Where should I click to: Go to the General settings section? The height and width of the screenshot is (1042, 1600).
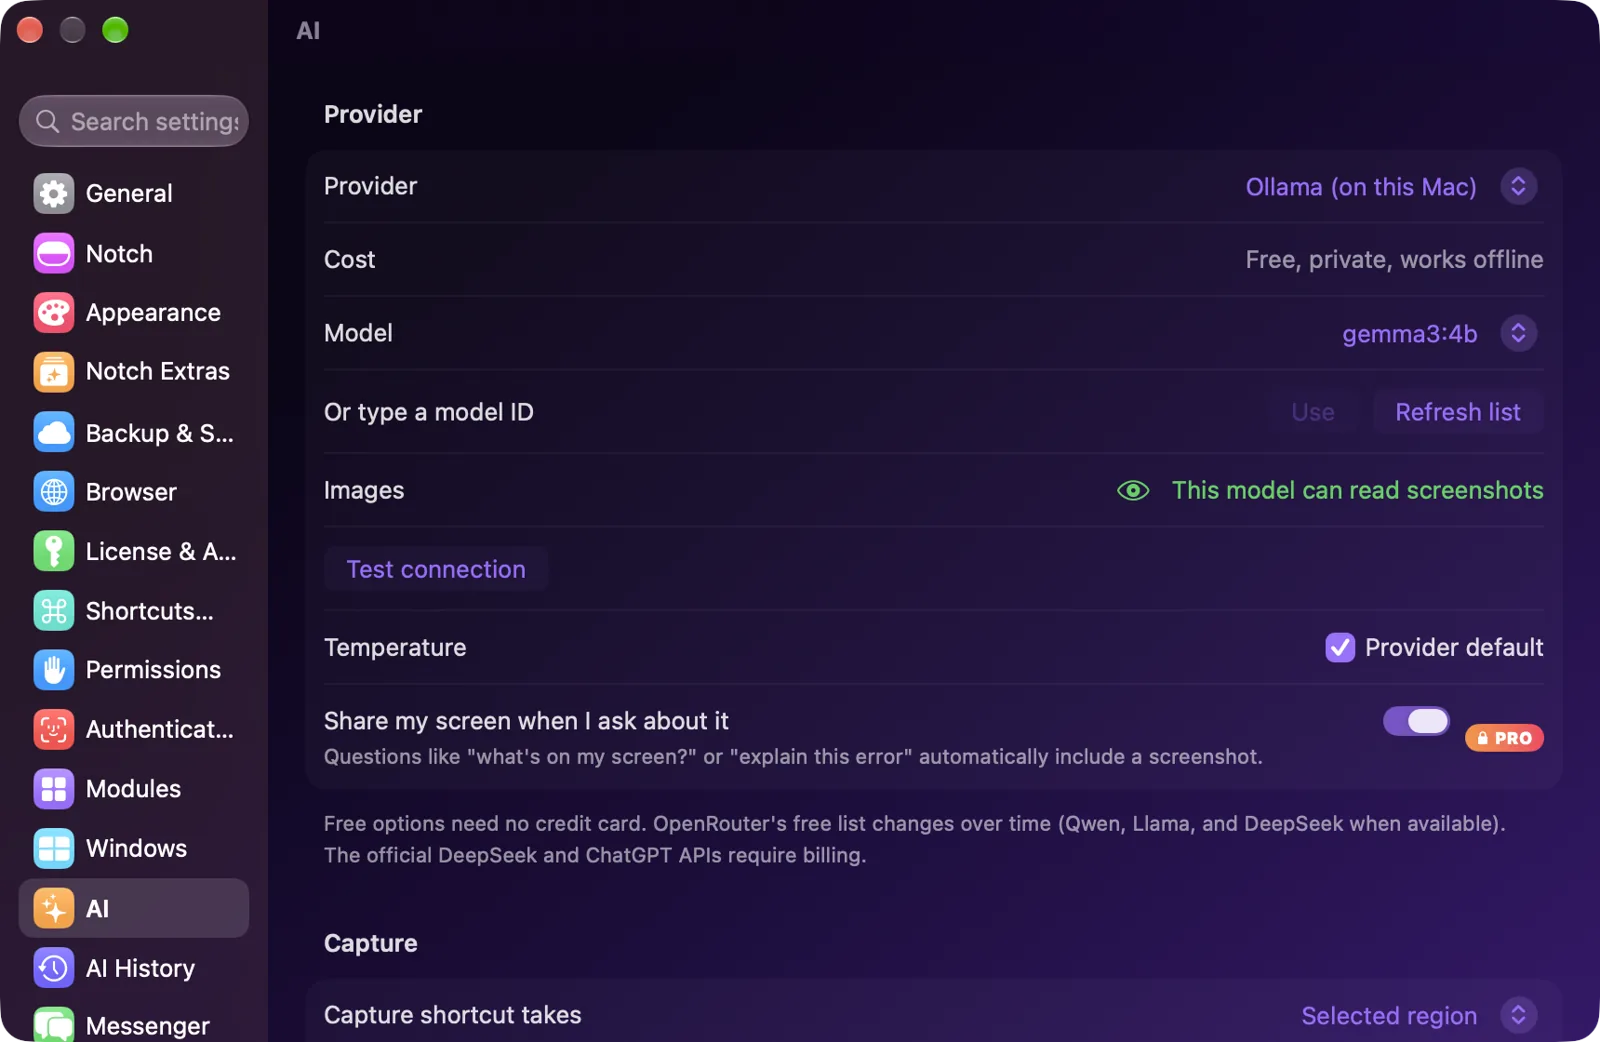point(134,194)
